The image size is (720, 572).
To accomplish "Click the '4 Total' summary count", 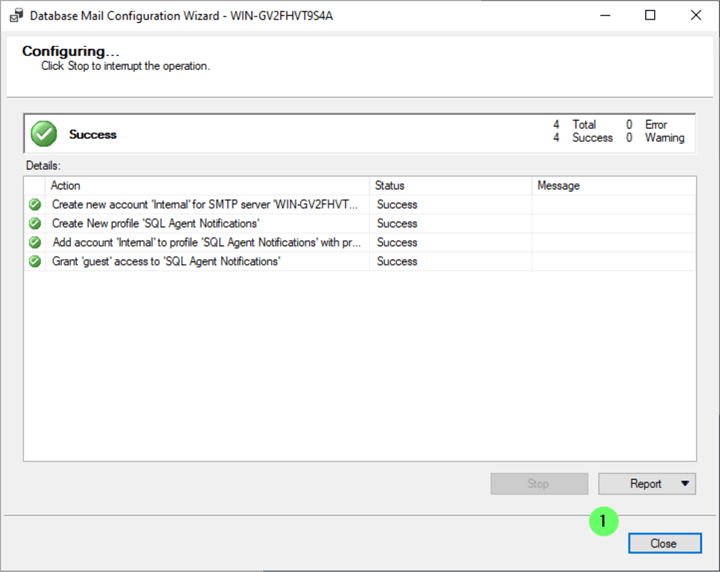I will [574, 124].
